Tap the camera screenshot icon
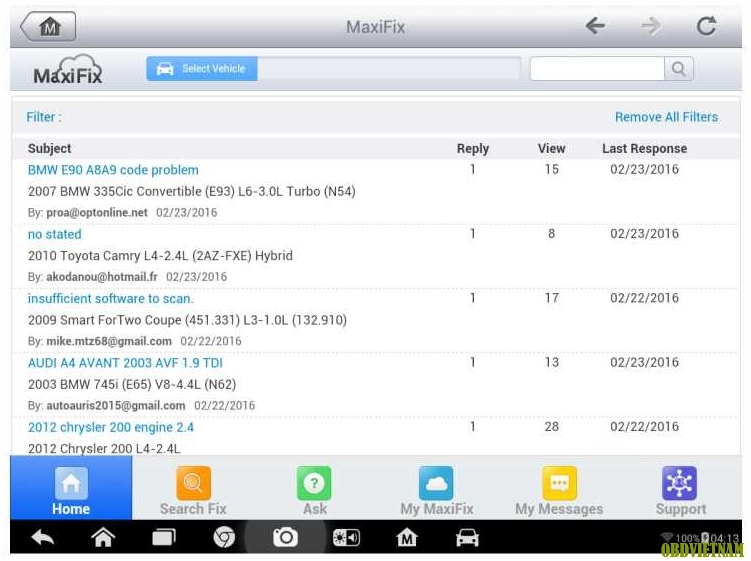The height and width of the screenshot is (561, 751). pos(285,538)
